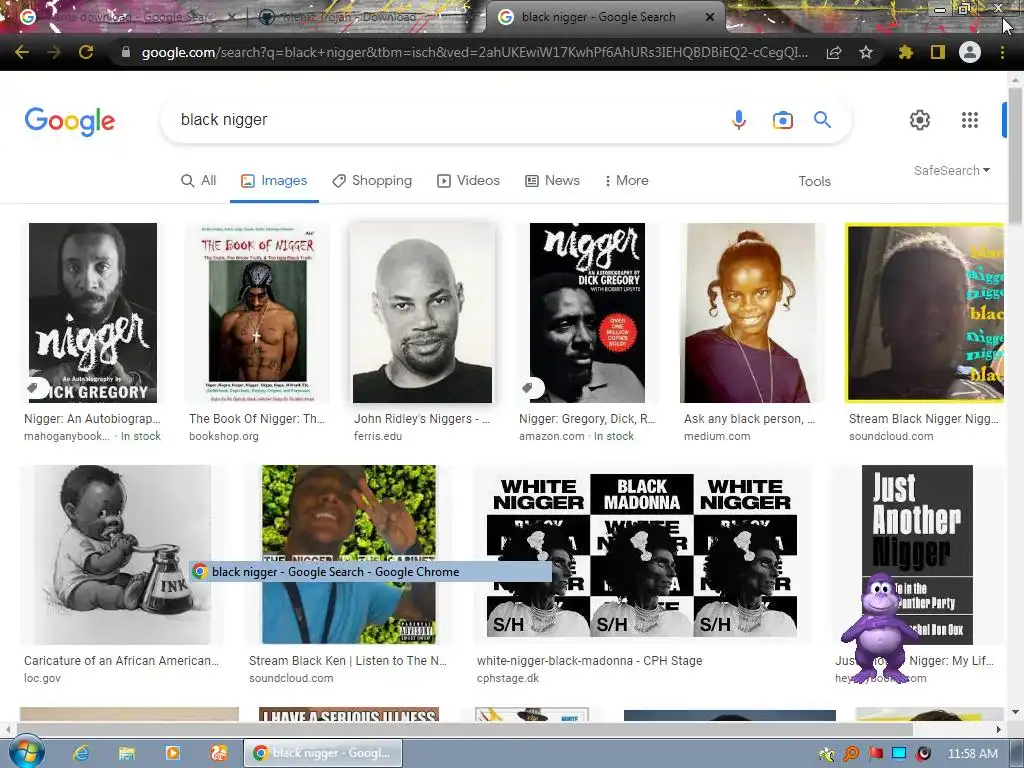1024x768 pixels.
Task: Bookmark this page with the star icon
Action: (x=866, y=52)
